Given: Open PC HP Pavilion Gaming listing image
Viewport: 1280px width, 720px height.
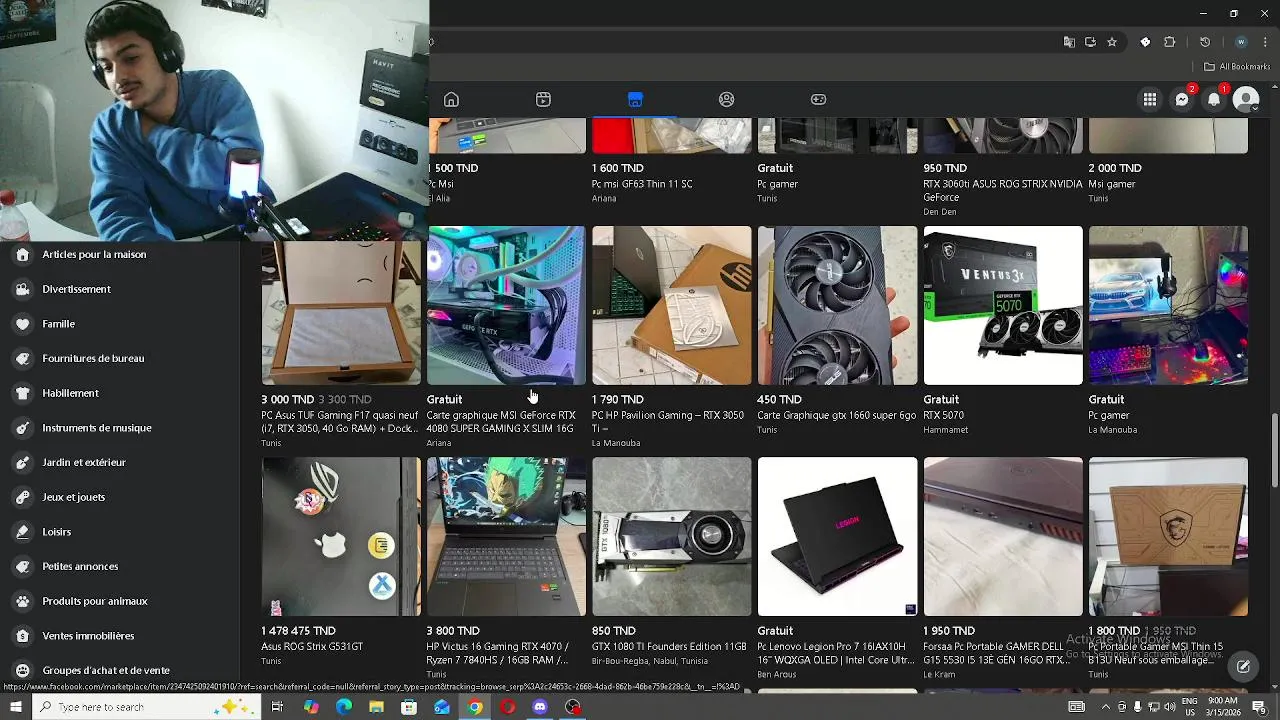Looking at the screenshot, I should pyautogui.click(x=671, y=305).
